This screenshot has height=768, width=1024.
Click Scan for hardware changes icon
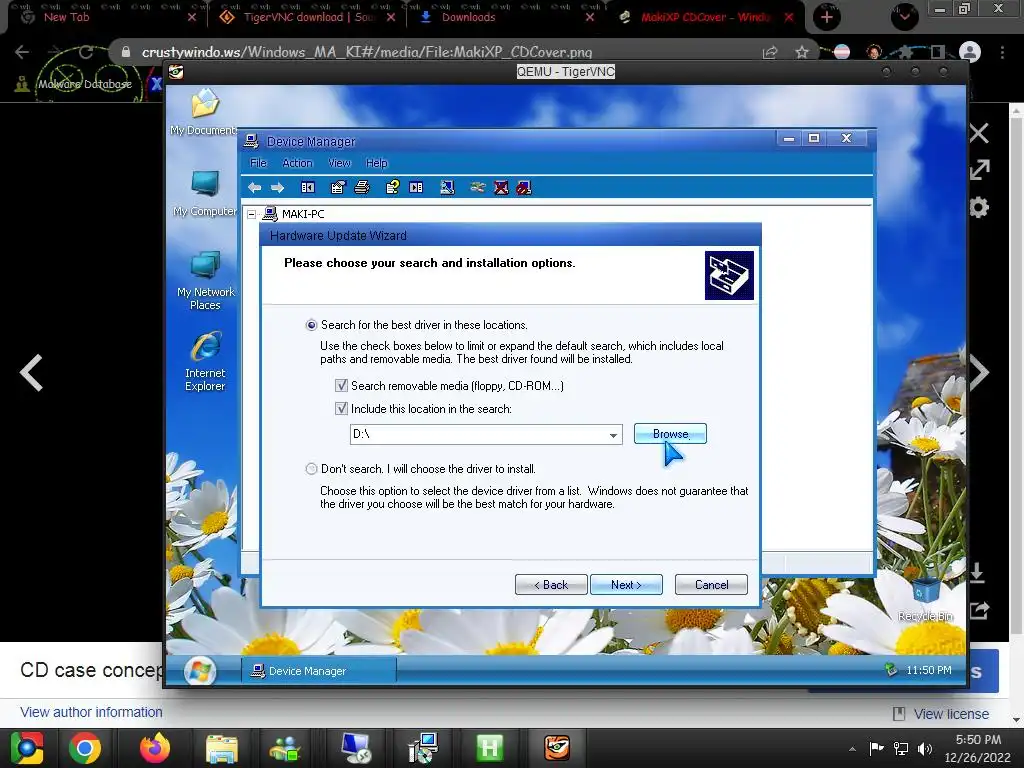coord(447,188)
